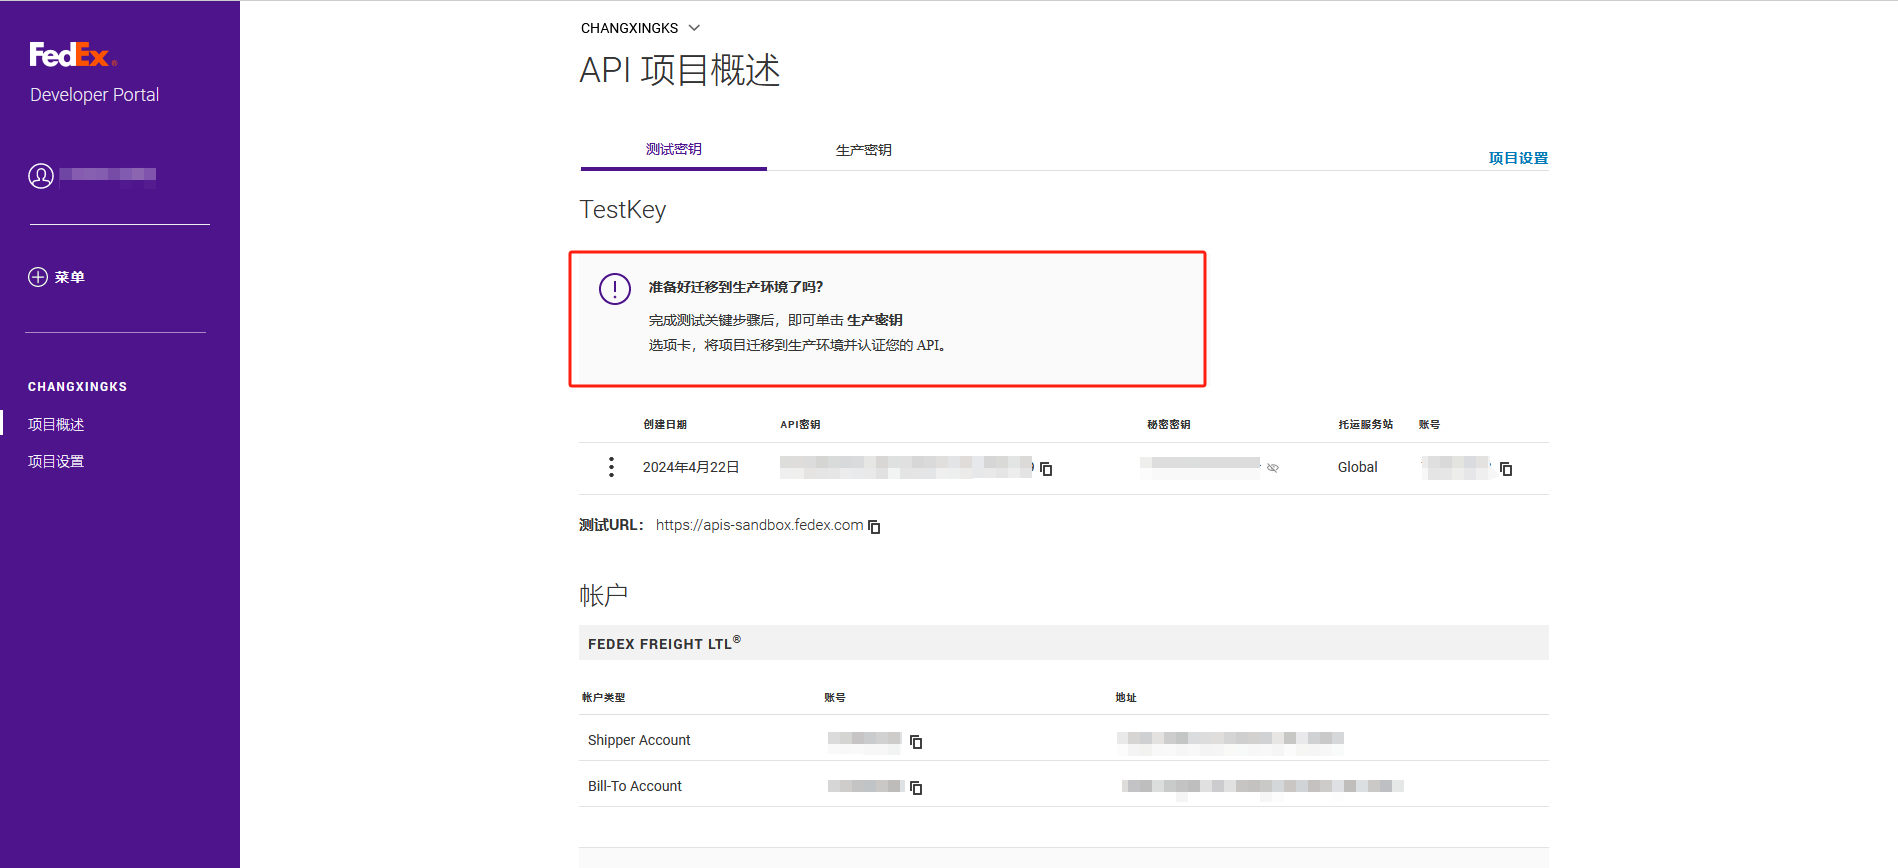Copy the account number in key row

pyautogui.click(x=1506, y=469)
